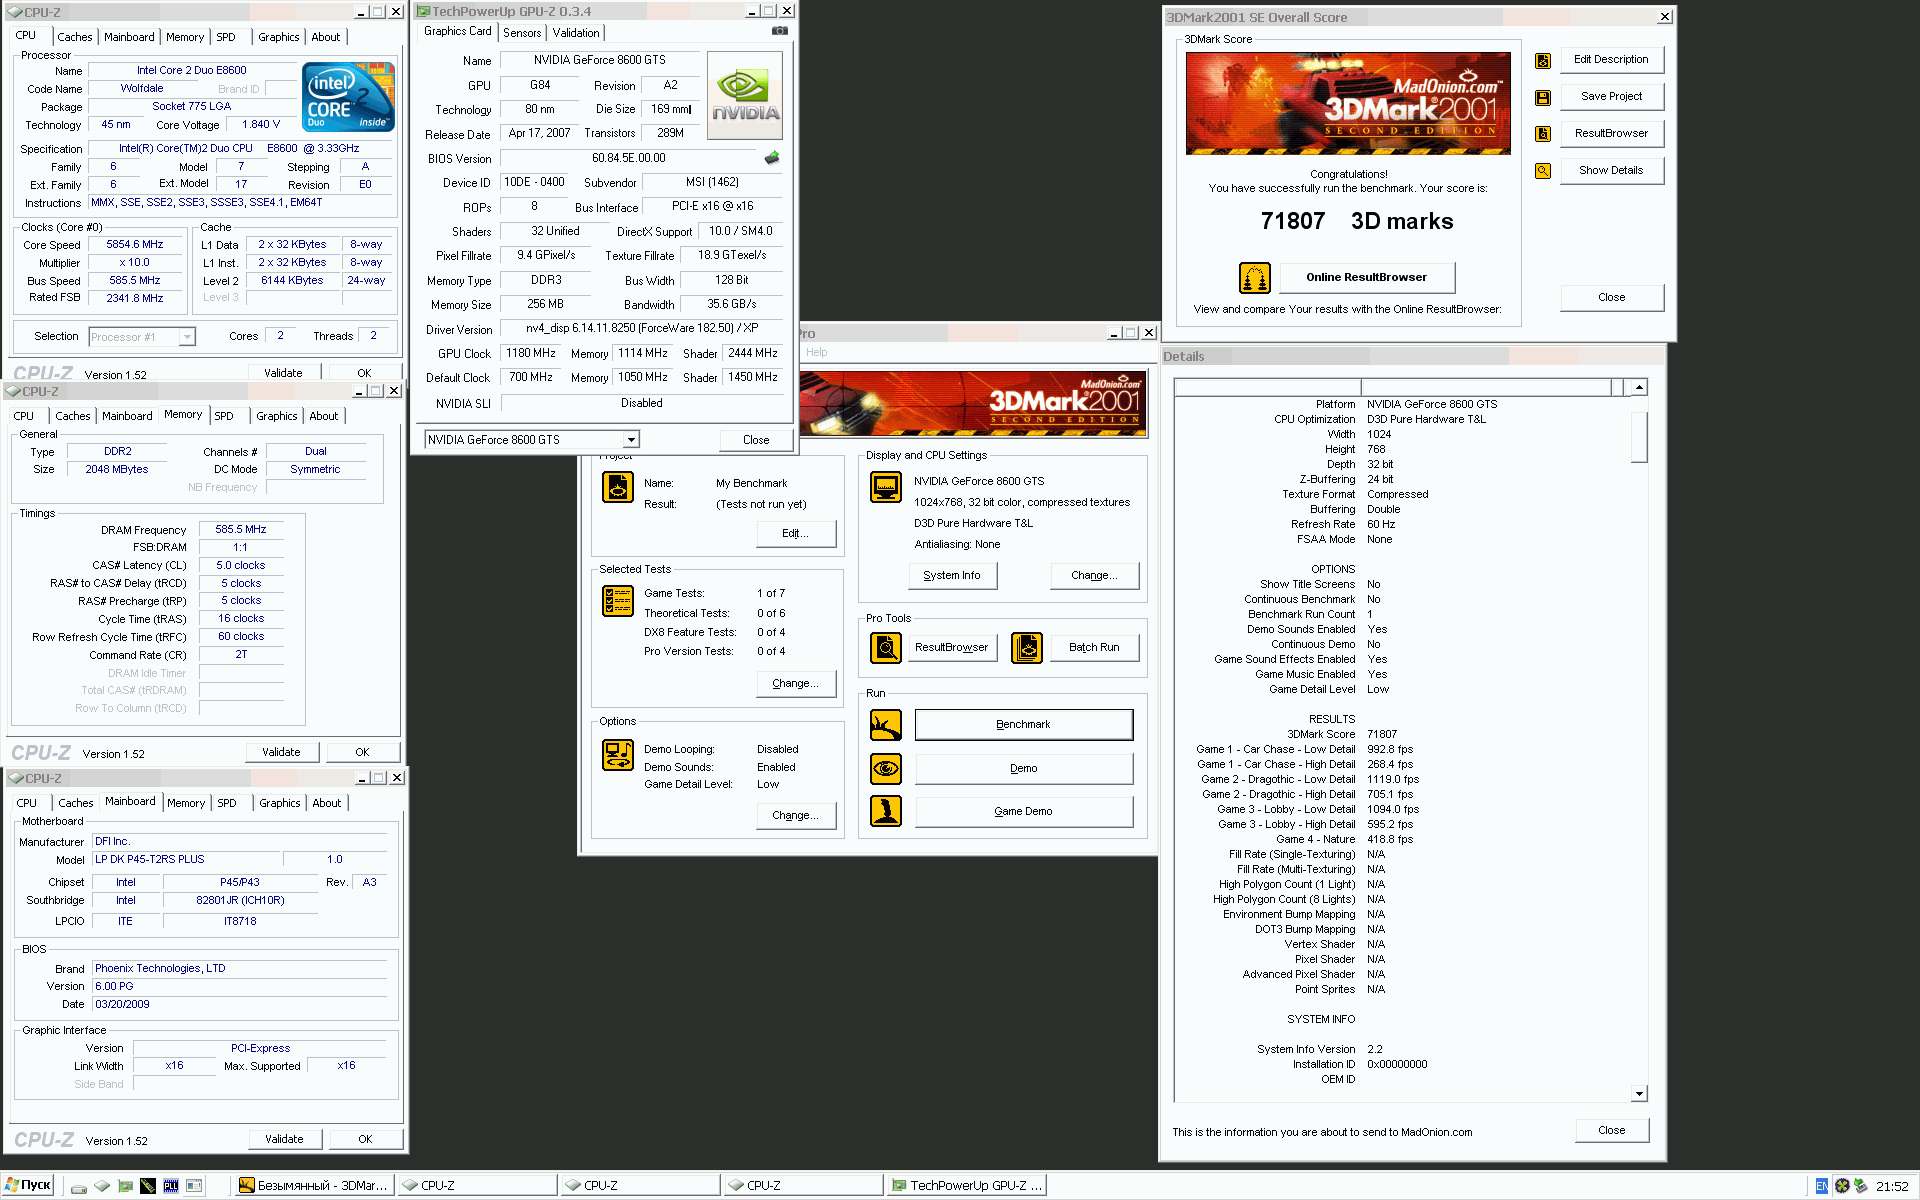Click the BIOS save chip icon in GPU-Z

pyautogui.click(x=772, y=158)
